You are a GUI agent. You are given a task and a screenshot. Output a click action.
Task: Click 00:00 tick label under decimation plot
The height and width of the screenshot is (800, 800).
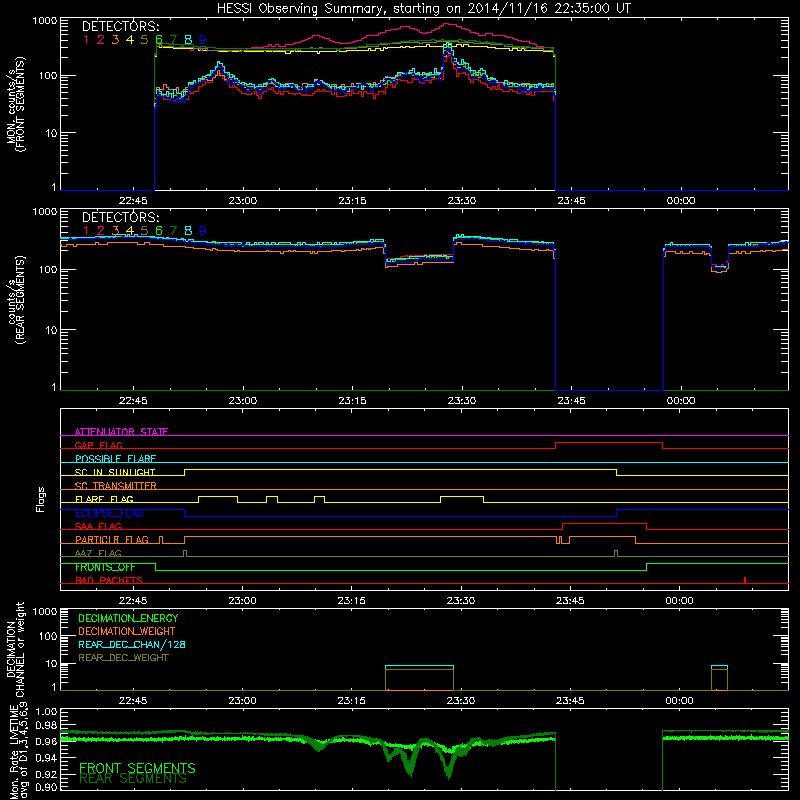tap(679, 701)
